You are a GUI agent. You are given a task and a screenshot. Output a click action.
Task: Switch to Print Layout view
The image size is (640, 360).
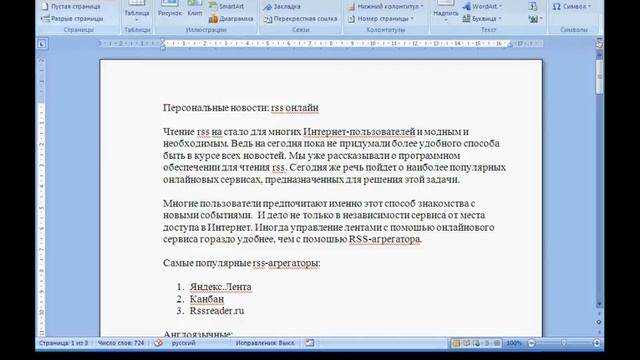pyautogui.click(x=456, y=343)
